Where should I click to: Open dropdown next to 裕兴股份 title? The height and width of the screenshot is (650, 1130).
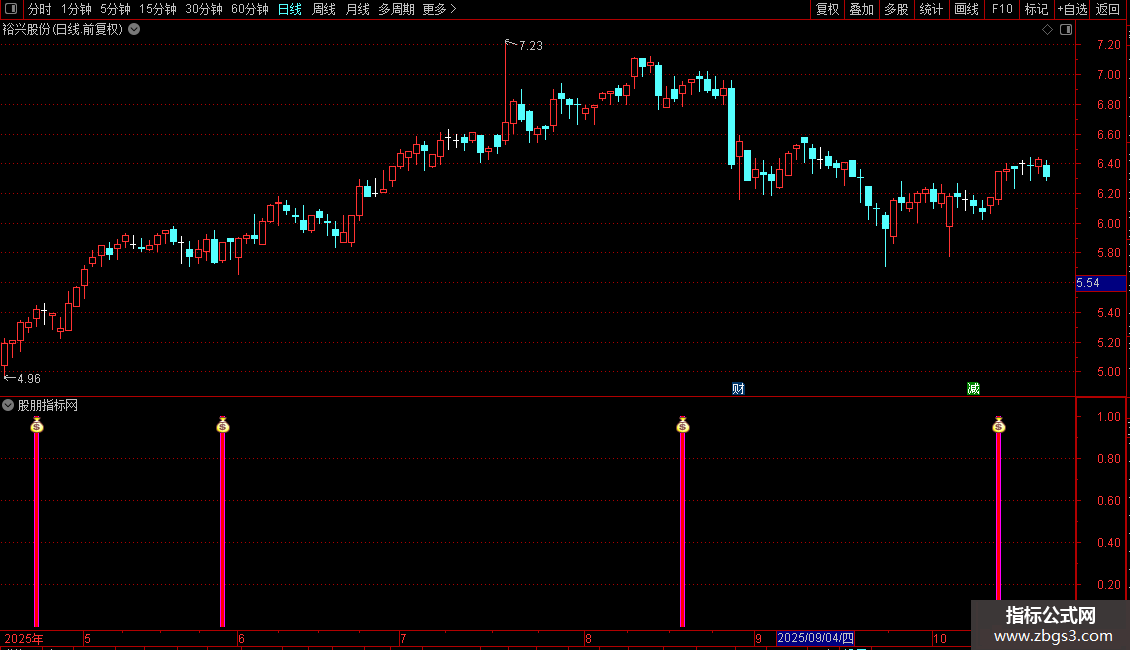tap(134, 30)
